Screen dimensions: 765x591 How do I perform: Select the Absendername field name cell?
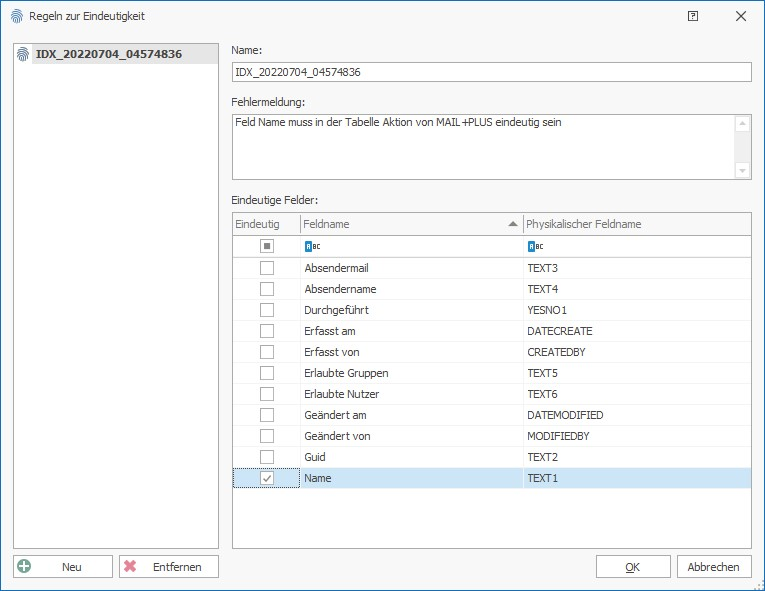coord(412,289)
